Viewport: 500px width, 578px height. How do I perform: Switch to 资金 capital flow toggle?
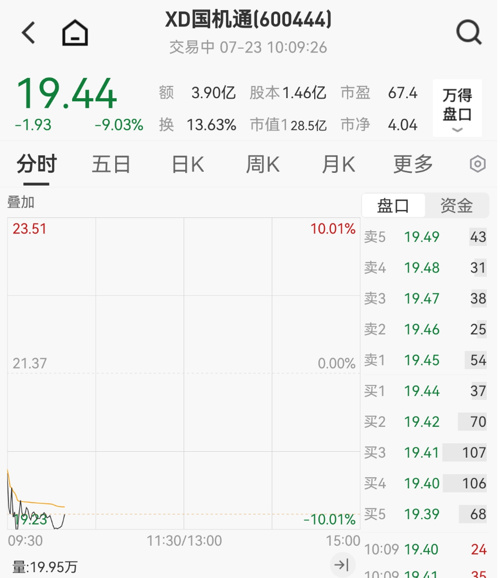[x=456, y=205]
